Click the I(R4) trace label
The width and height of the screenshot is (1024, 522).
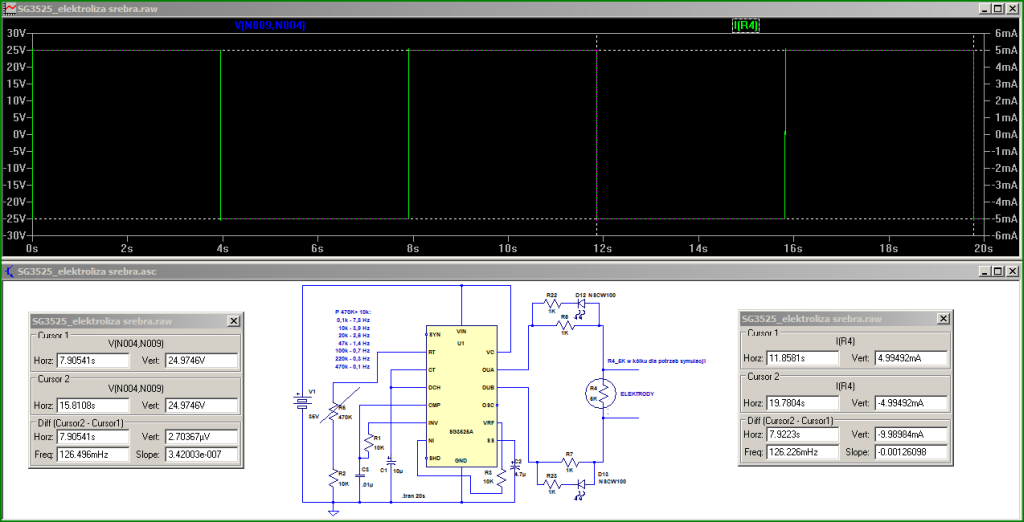pyautogui.click(x=747, y=25)
